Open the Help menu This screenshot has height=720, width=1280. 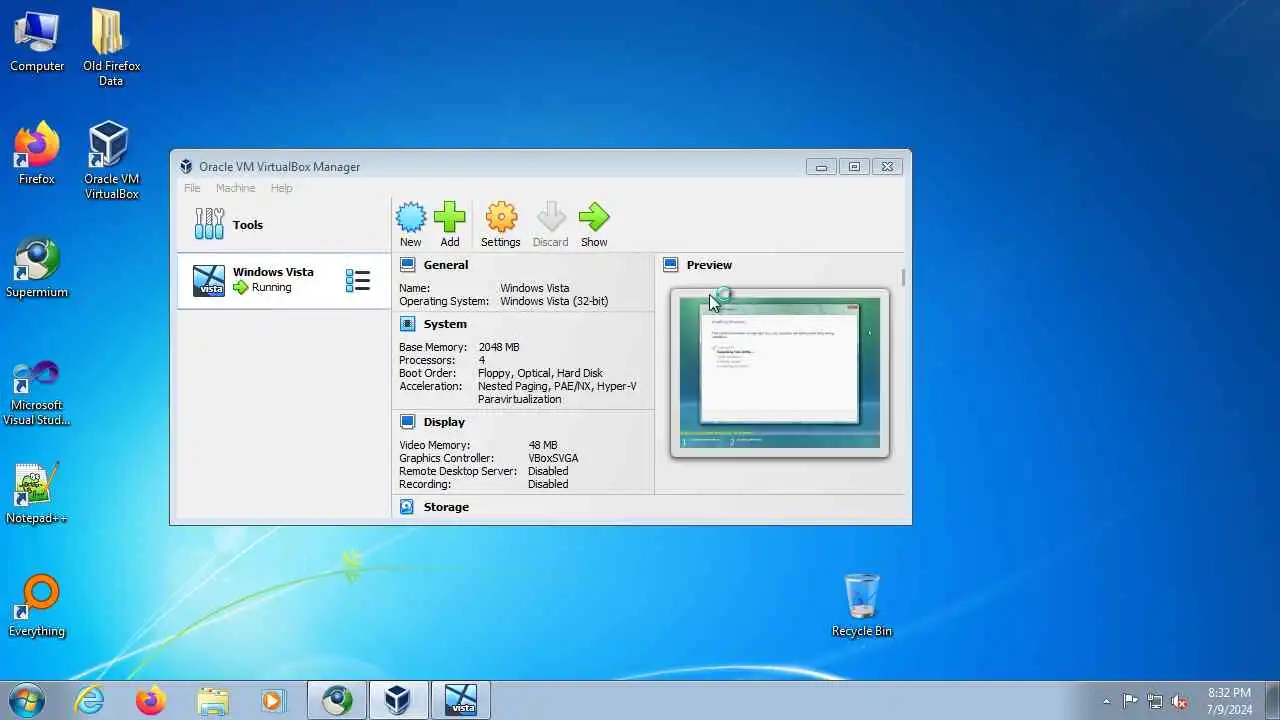click(281, 188)
